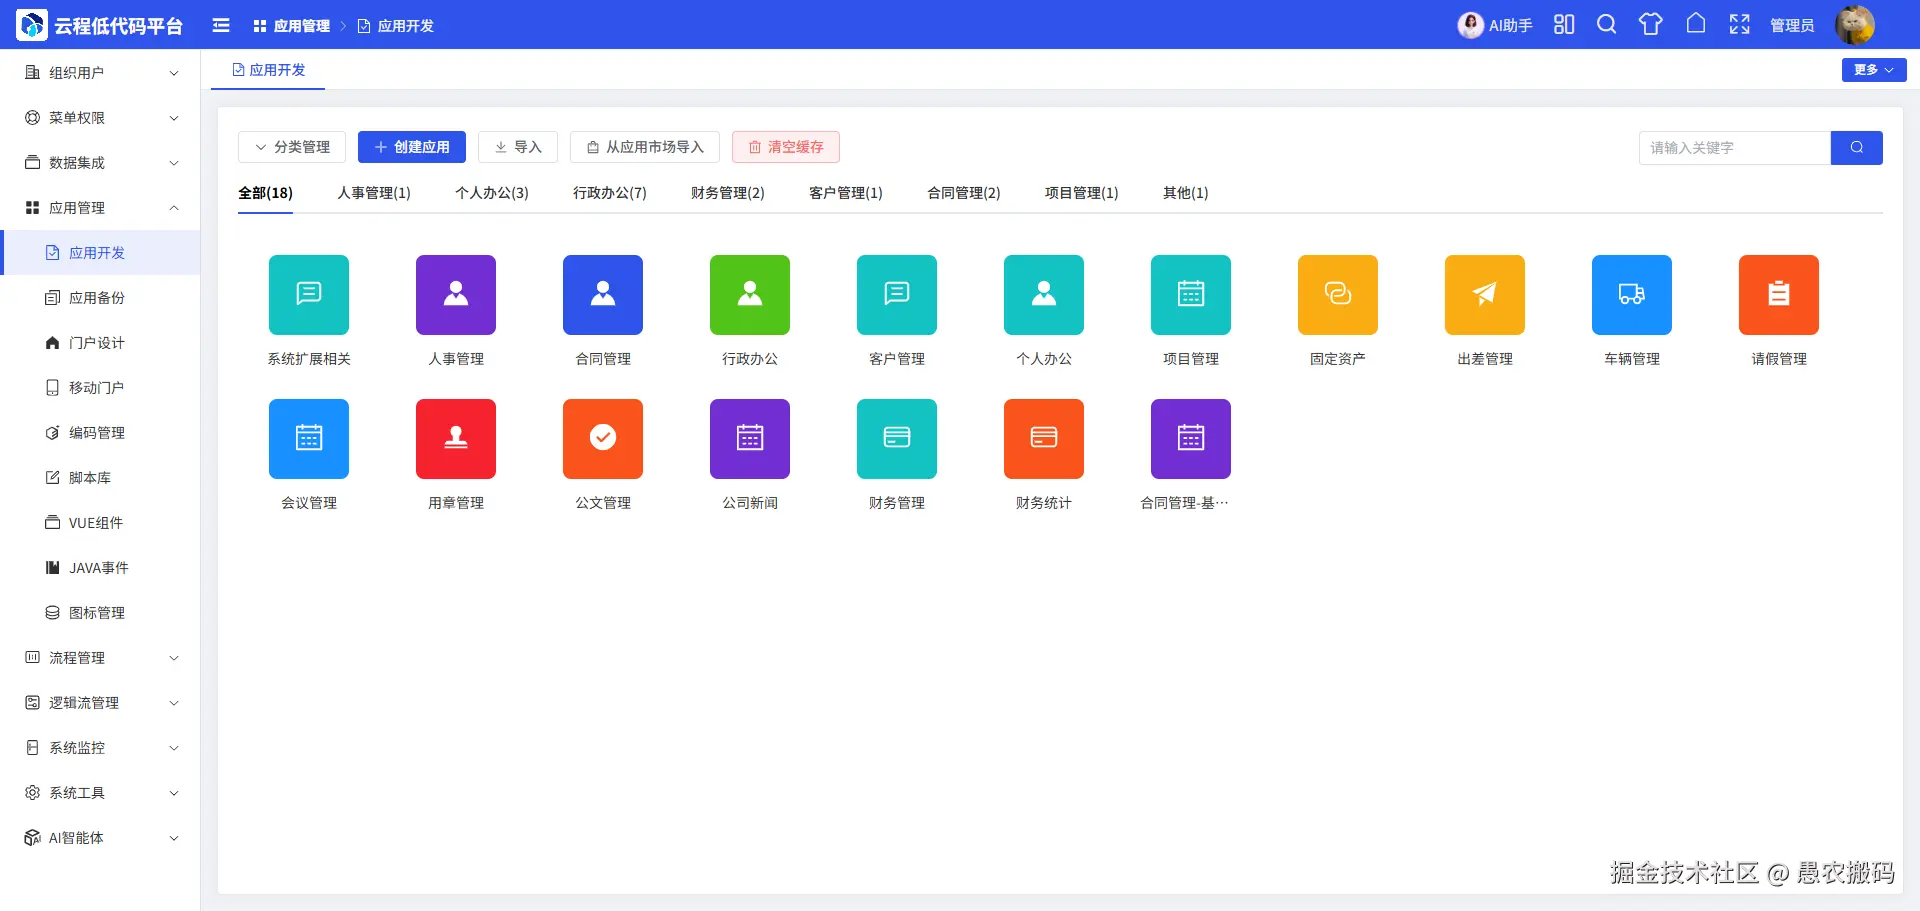Expand the 流程管理 sidebar menu

tap(100, 658)
